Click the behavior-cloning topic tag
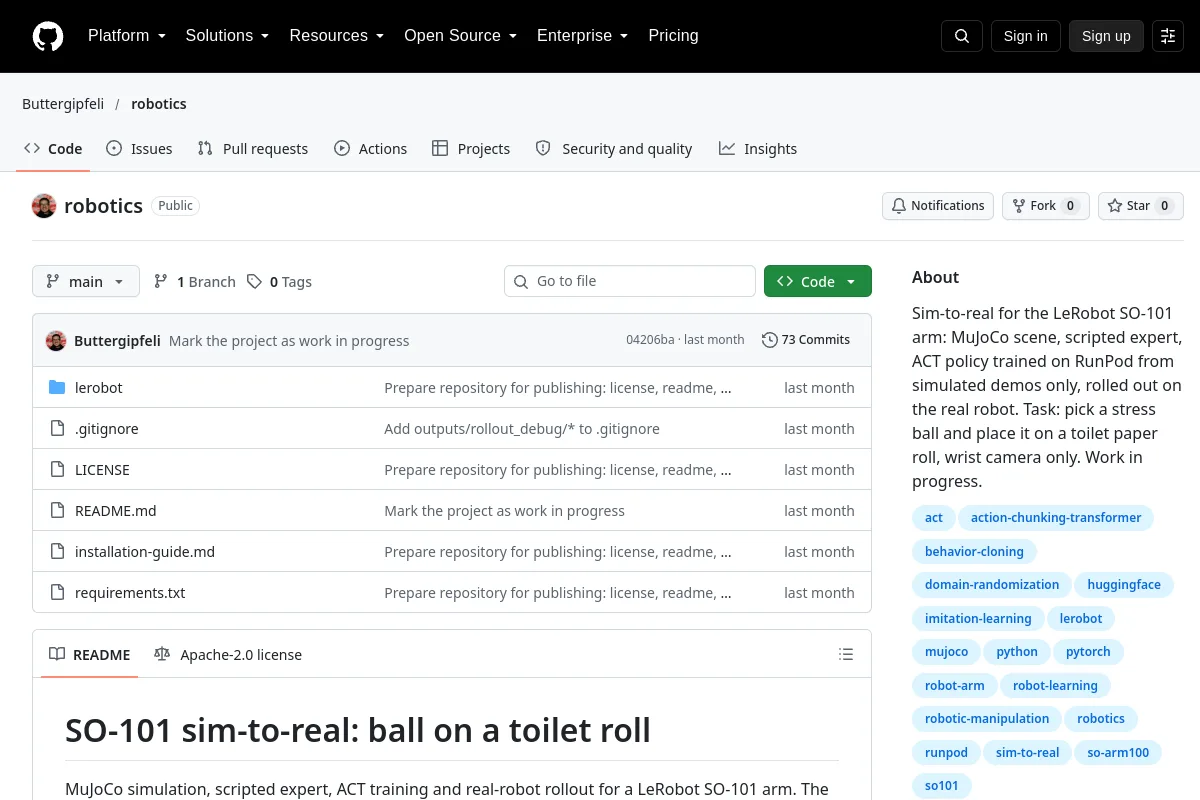Viewport: 1200px width, 800px height. point(974,551)
